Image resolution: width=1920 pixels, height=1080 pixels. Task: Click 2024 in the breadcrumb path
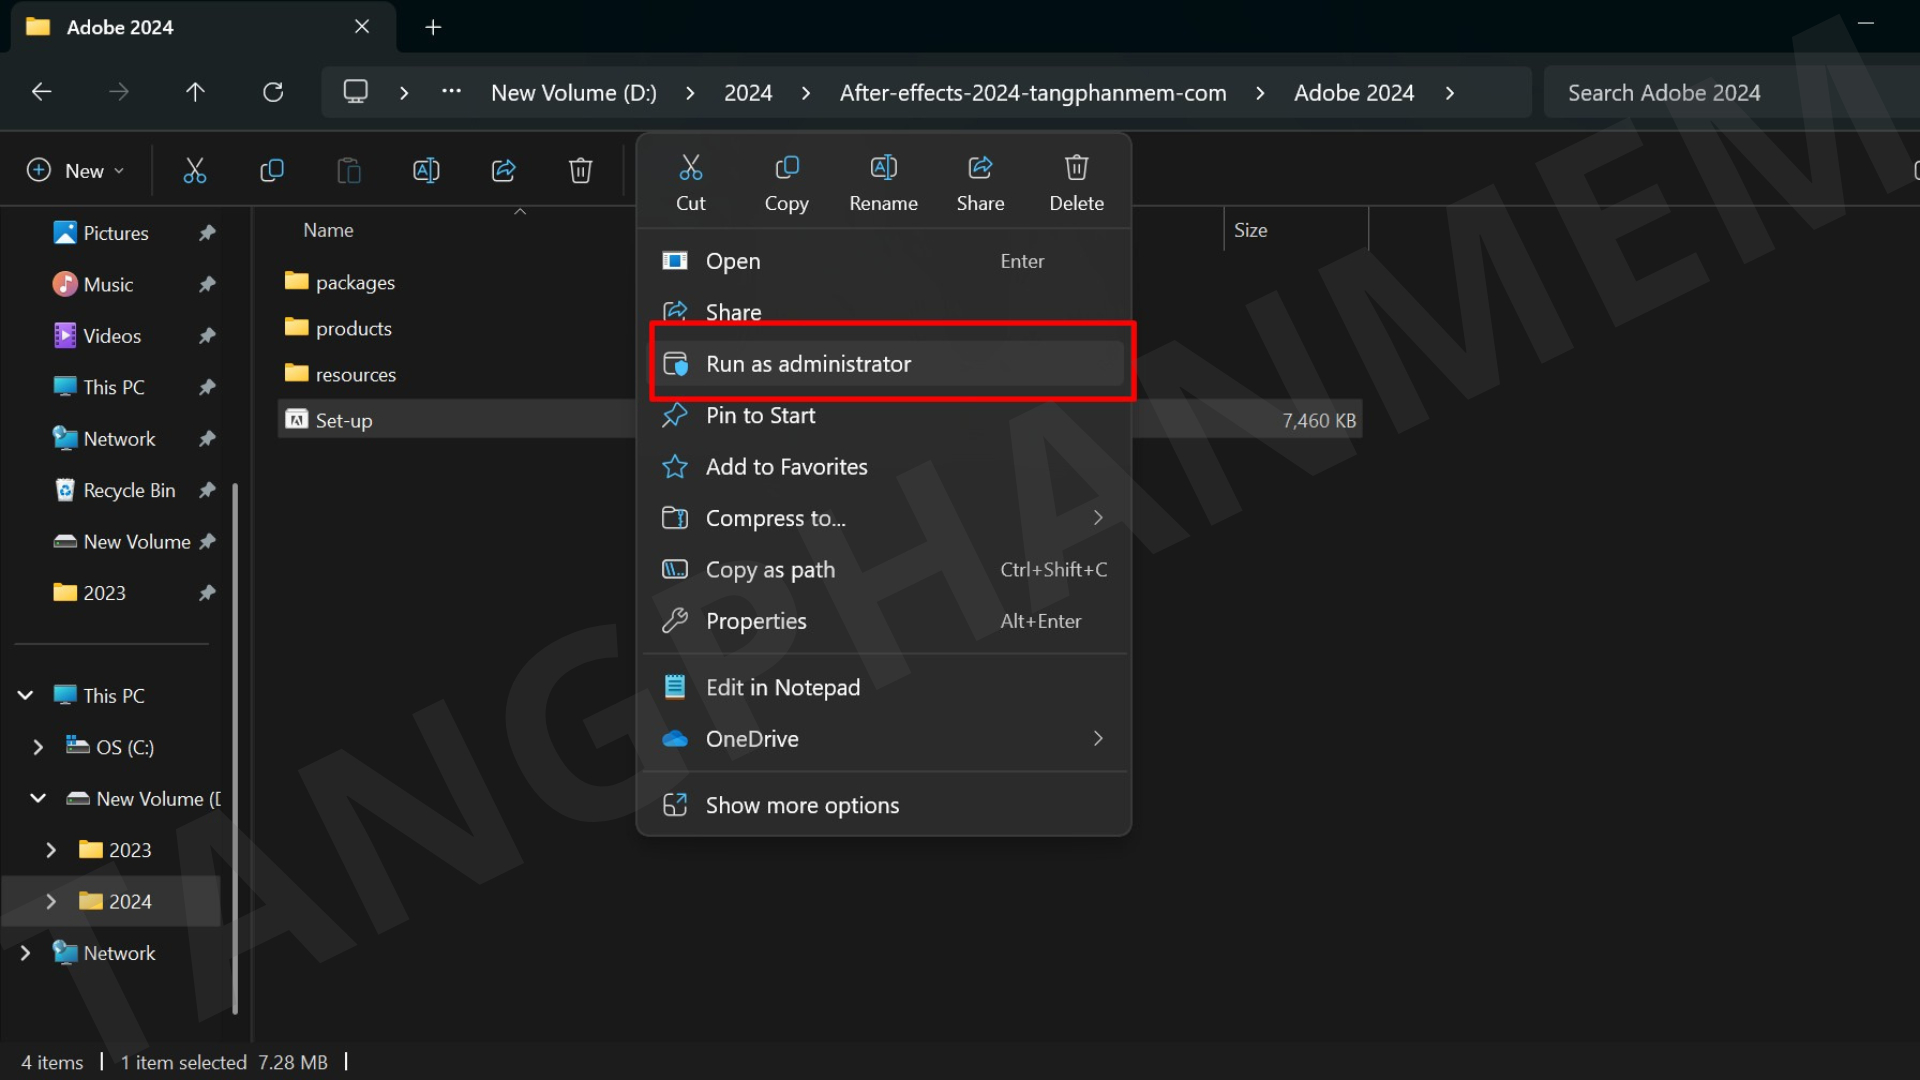pos(748,92)
